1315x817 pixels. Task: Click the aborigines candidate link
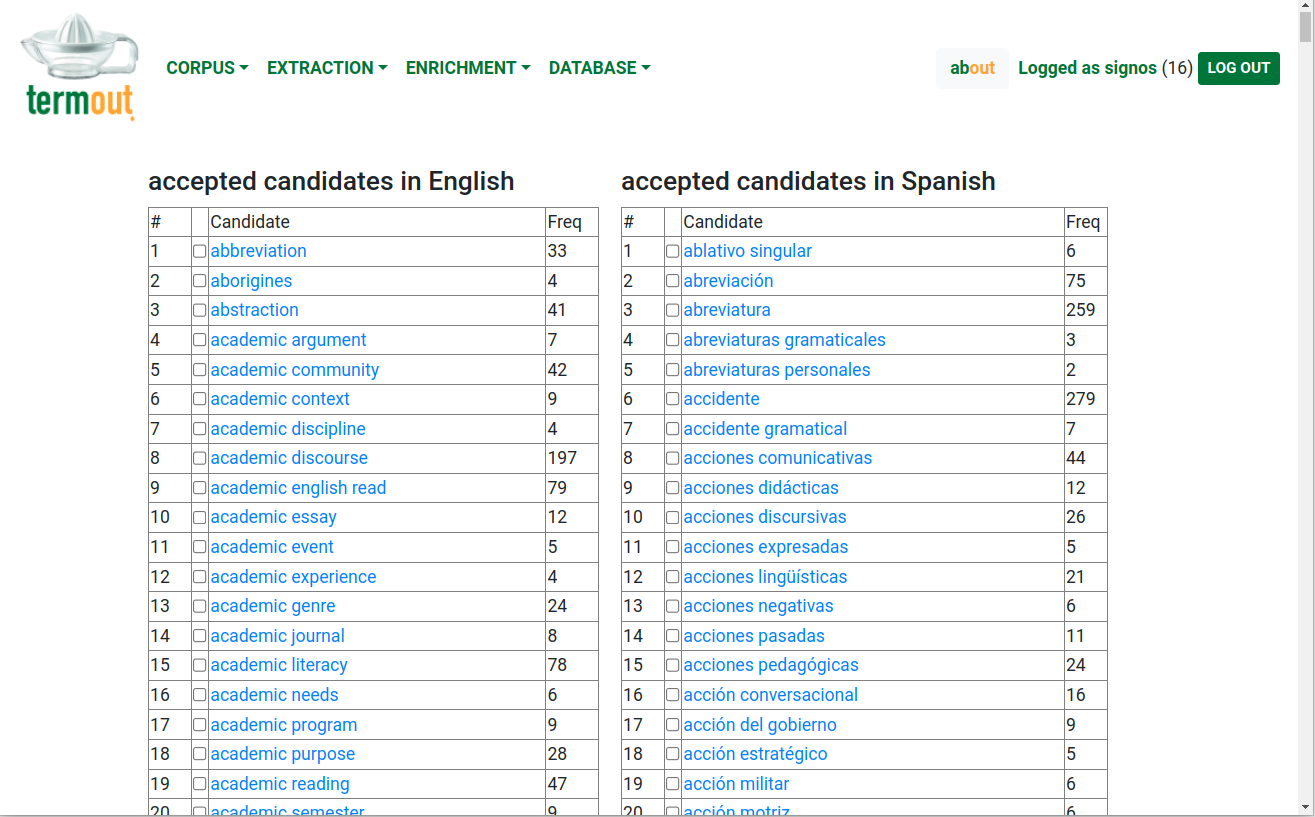[251, 281]
